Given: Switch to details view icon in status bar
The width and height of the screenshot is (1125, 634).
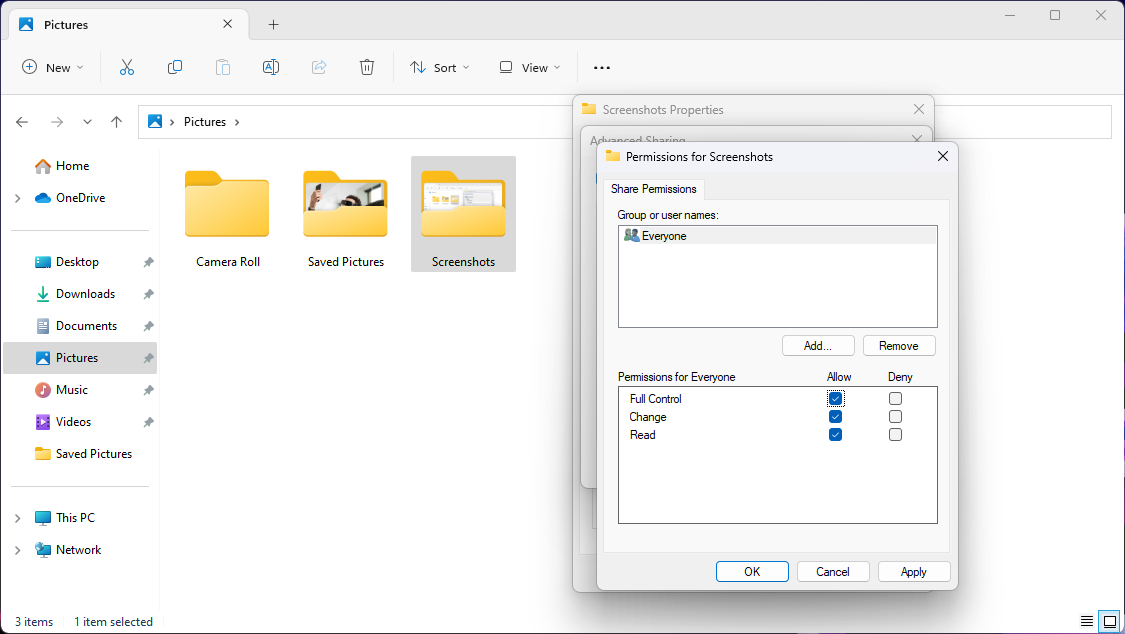Looking at the screenshot, I should (1087, 621).
